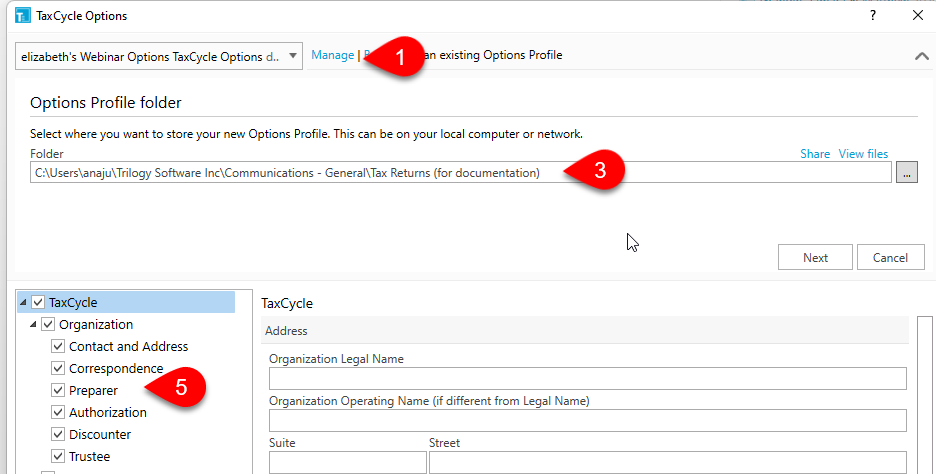This screenshot has height=474, width=936.
Task: Collapse the TaxCycle tree node
Action: tap(23, 303)
